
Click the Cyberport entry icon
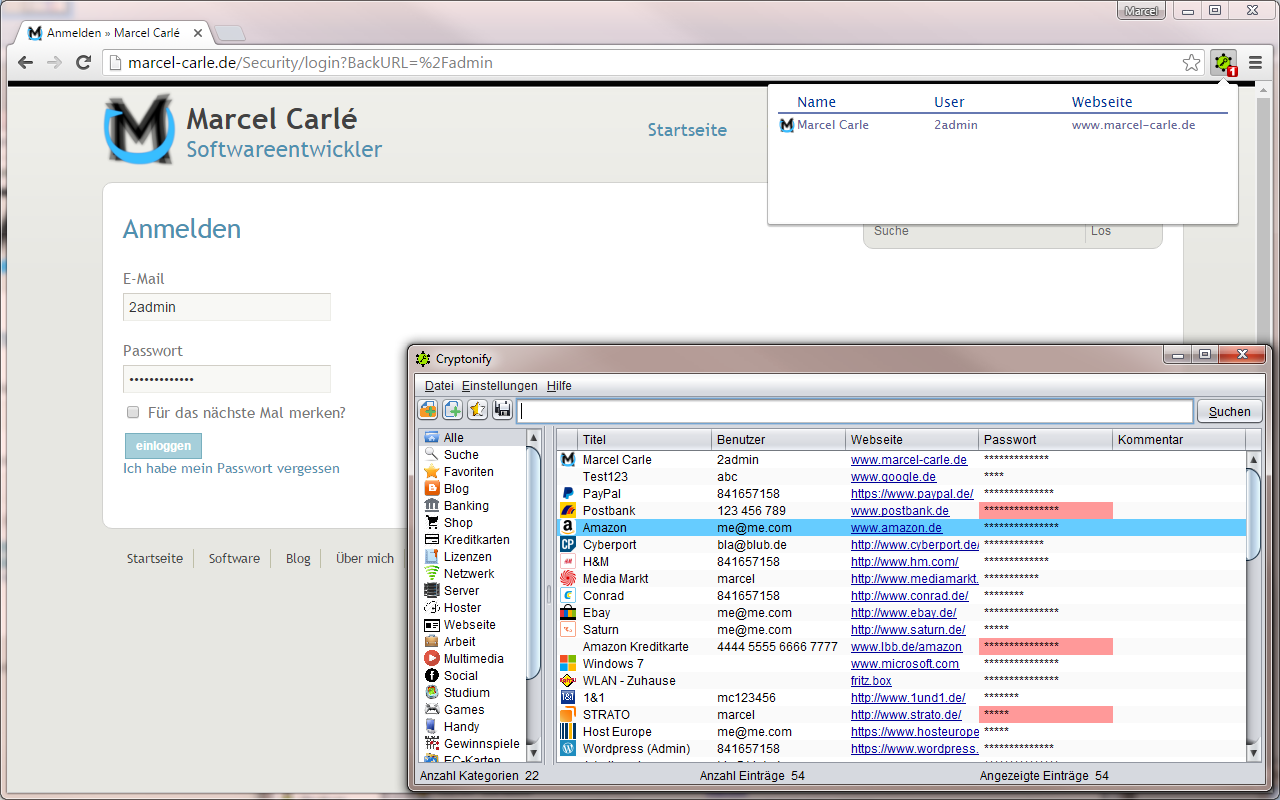click(567, 545)
